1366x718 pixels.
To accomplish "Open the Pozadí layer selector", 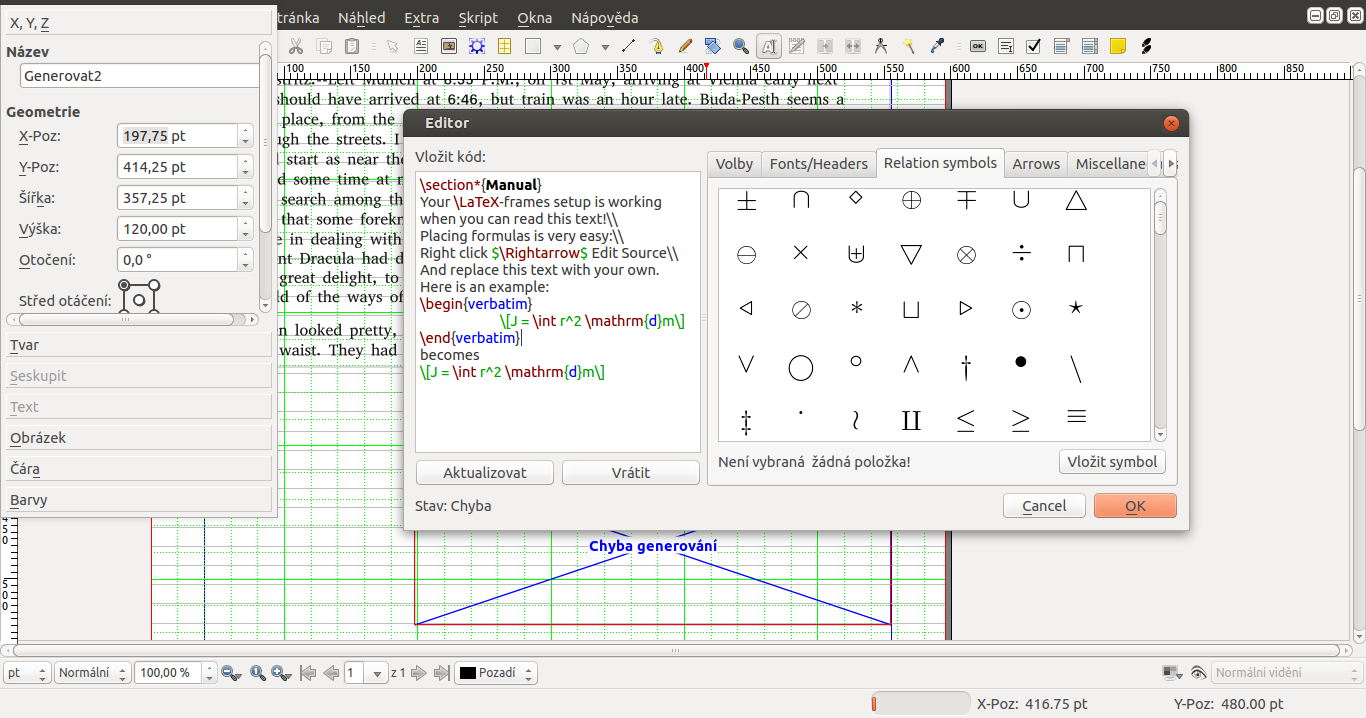I will coord(497,672).
